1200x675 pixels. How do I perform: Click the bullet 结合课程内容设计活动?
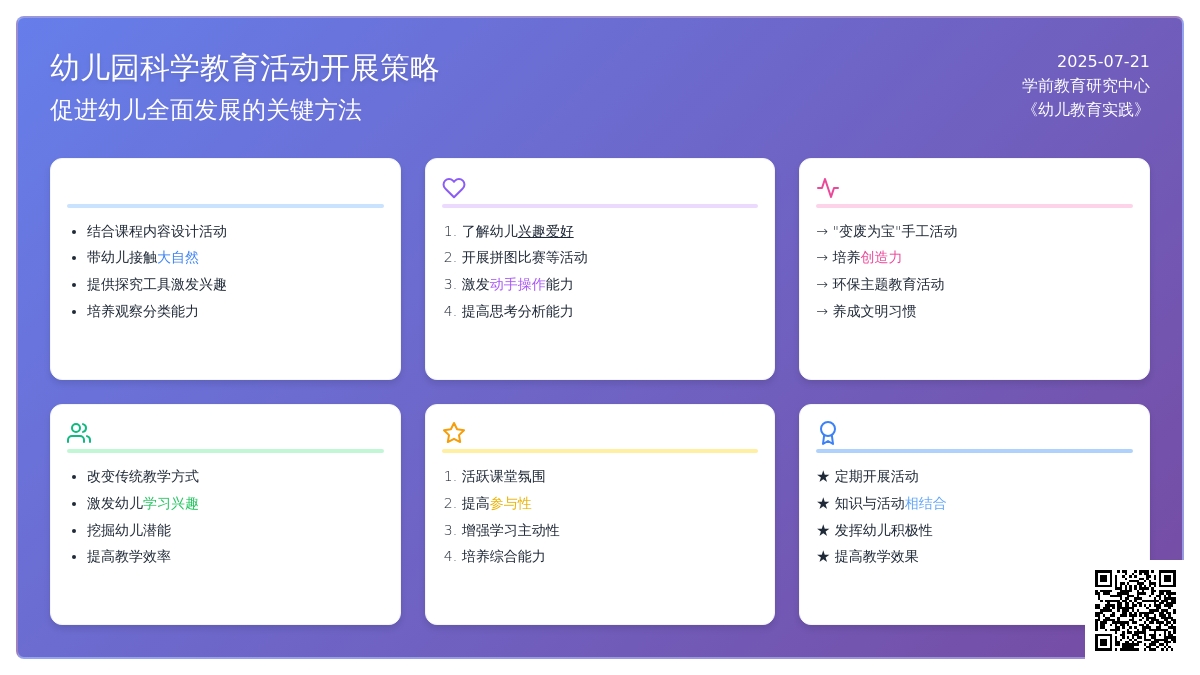coord(157,231)
